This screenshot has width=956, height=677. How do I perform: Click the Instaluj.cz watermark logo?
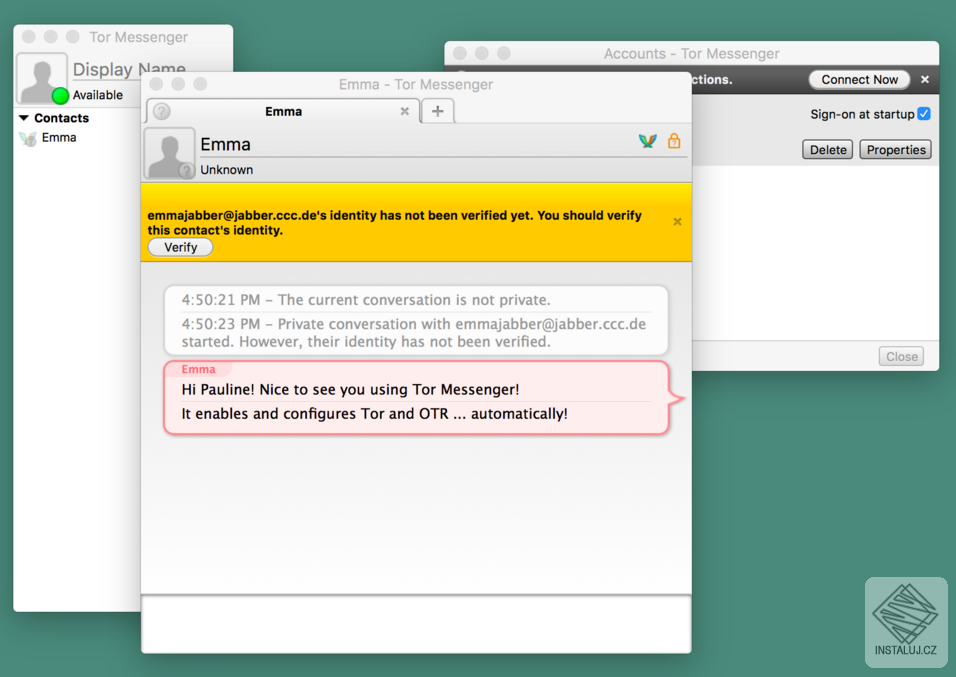coord(905,620)
